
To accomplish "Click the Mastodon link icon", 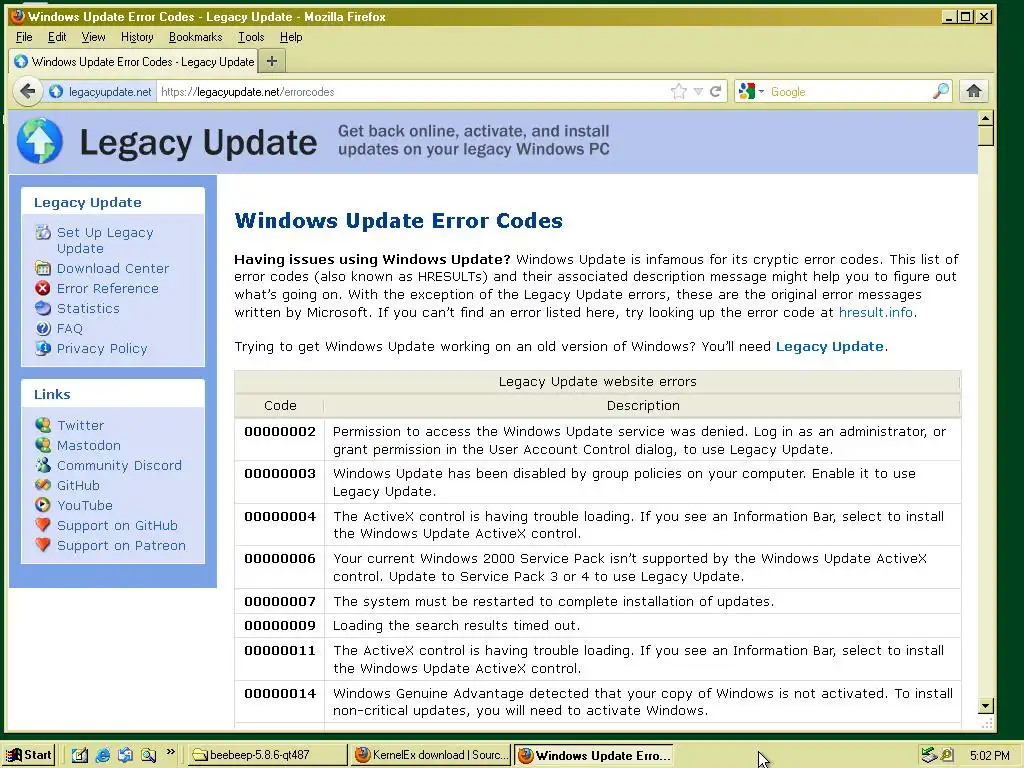I will click(x=43, y=445).
